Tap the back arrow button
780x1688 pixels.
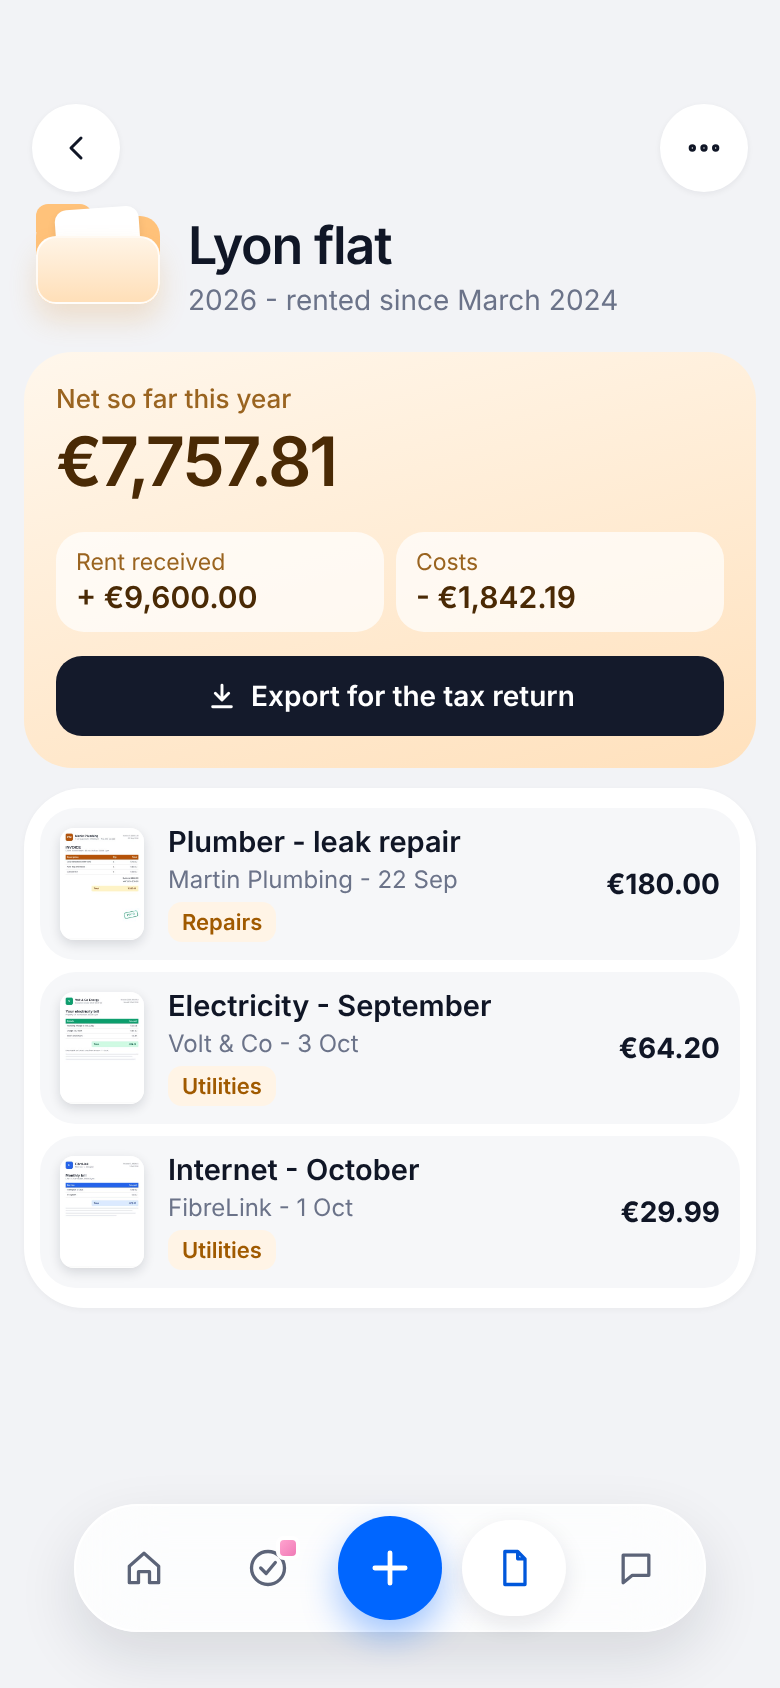(76, 148)
